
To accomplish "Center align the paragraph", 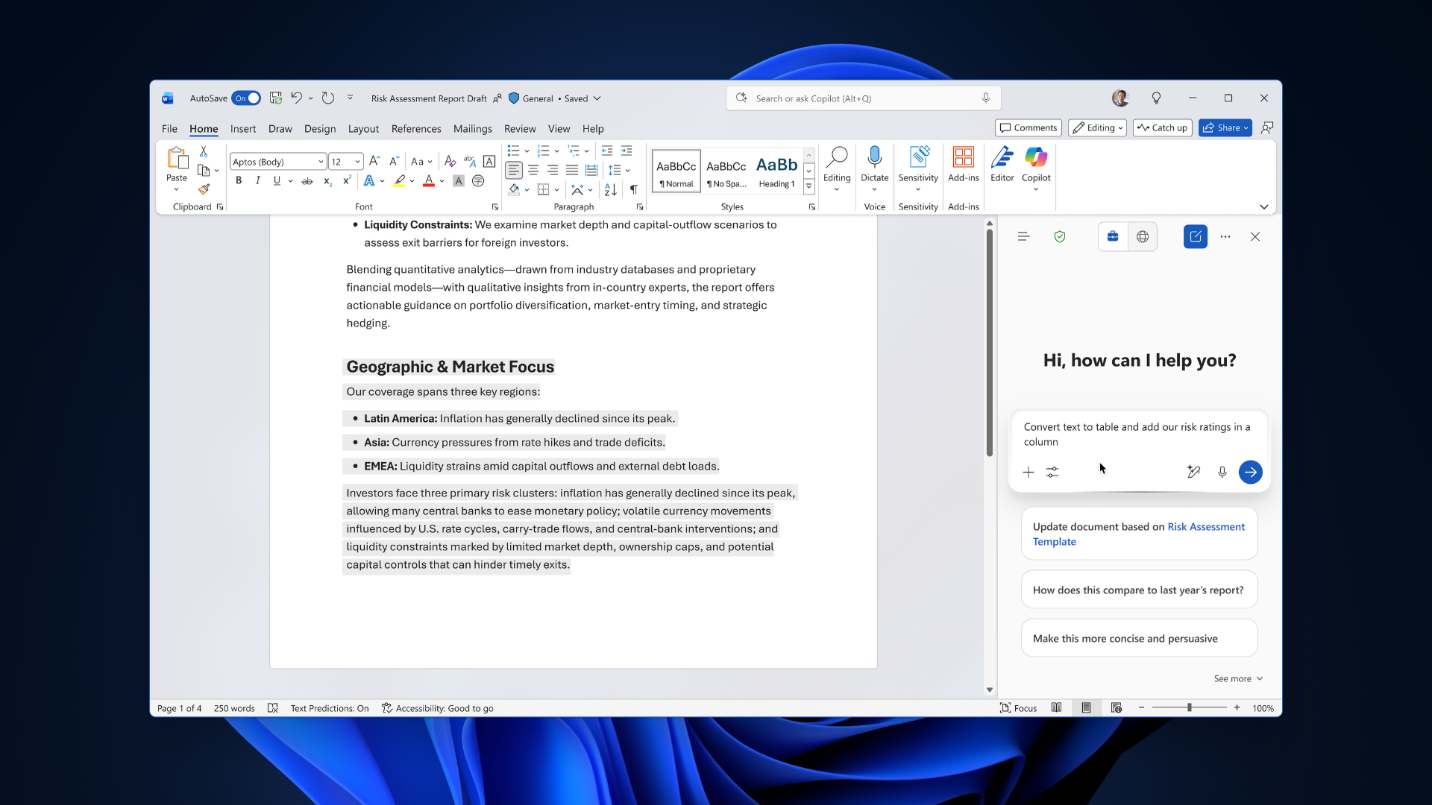I will [x=533, y=171].
